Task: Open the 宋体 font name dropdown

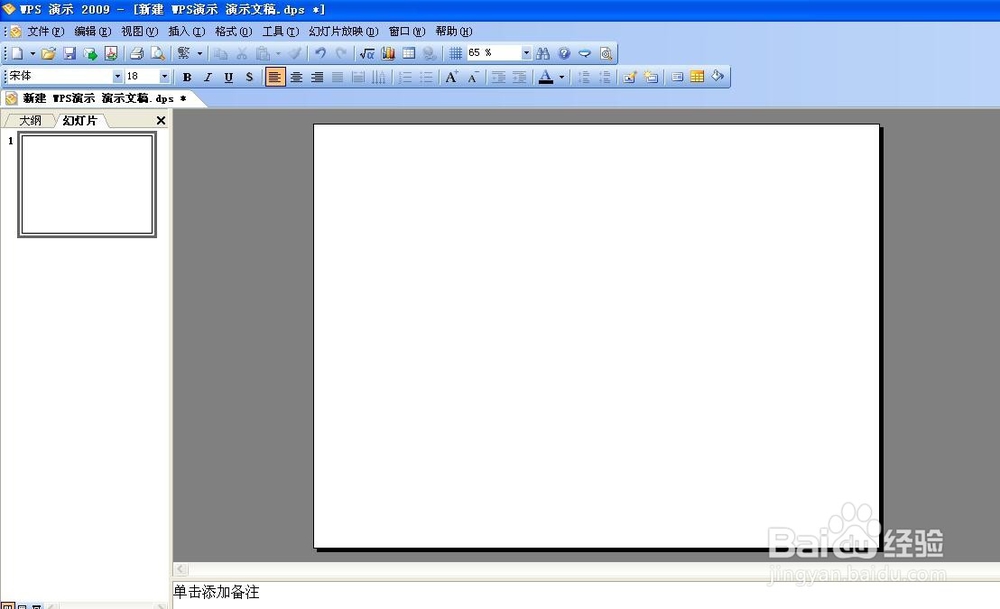Action: (x=117, y=77)
